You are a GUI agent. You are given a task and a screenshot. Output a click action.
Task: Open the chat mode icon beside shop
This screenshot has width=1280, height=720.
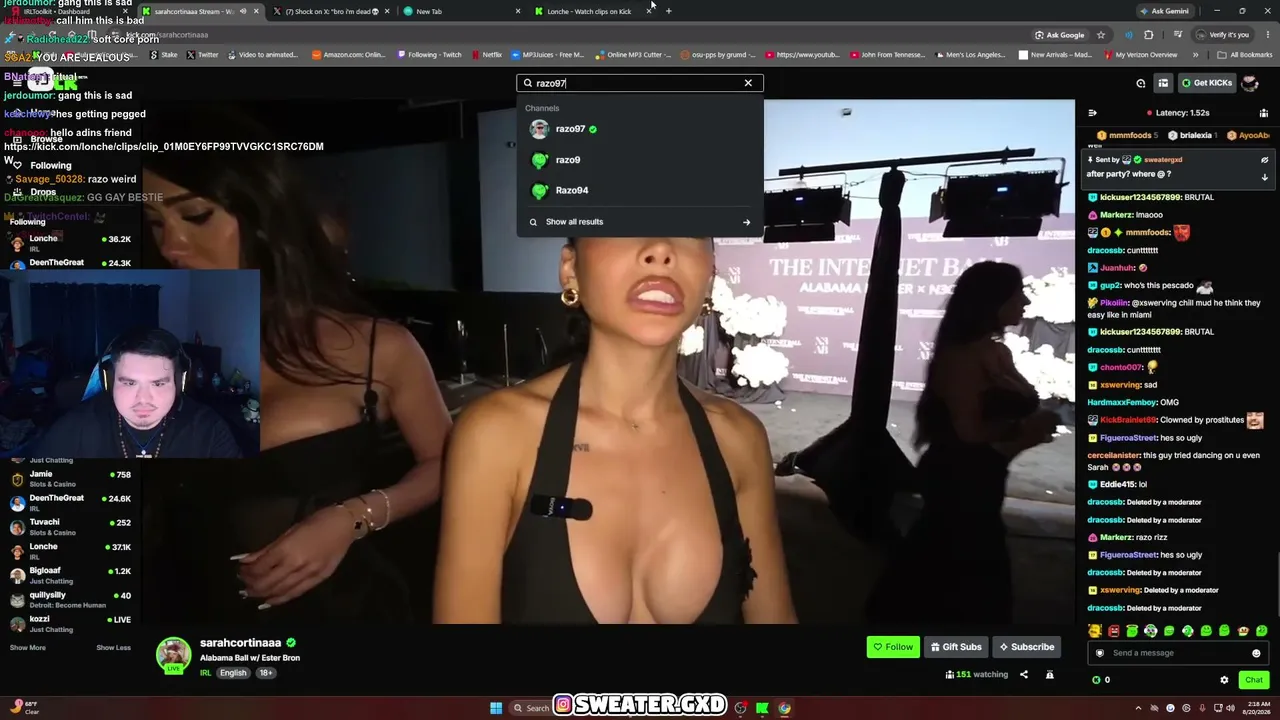(1141, 83)
